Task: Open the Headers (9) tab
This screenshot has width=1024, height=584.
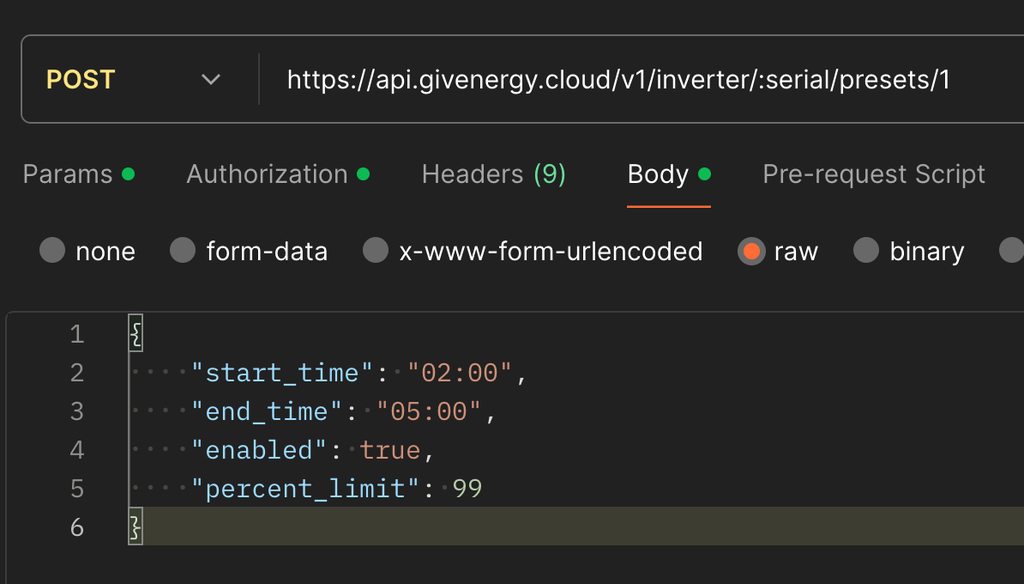Action: [x=494, y=174]
